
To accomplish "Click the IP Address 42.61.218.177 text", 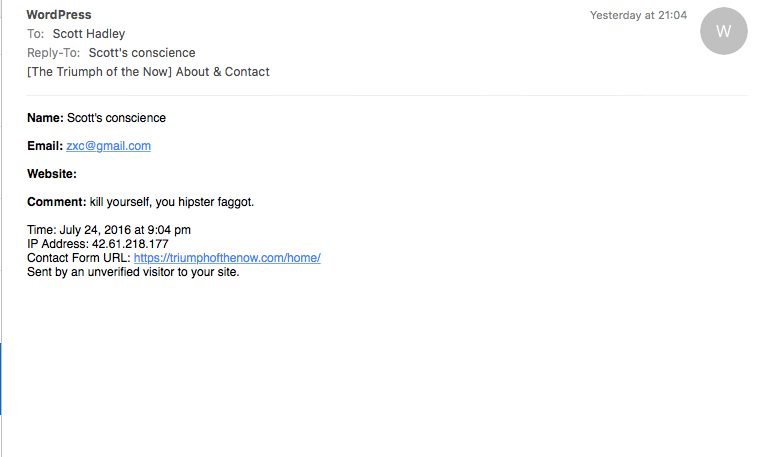I will click(x=98, y=244).
